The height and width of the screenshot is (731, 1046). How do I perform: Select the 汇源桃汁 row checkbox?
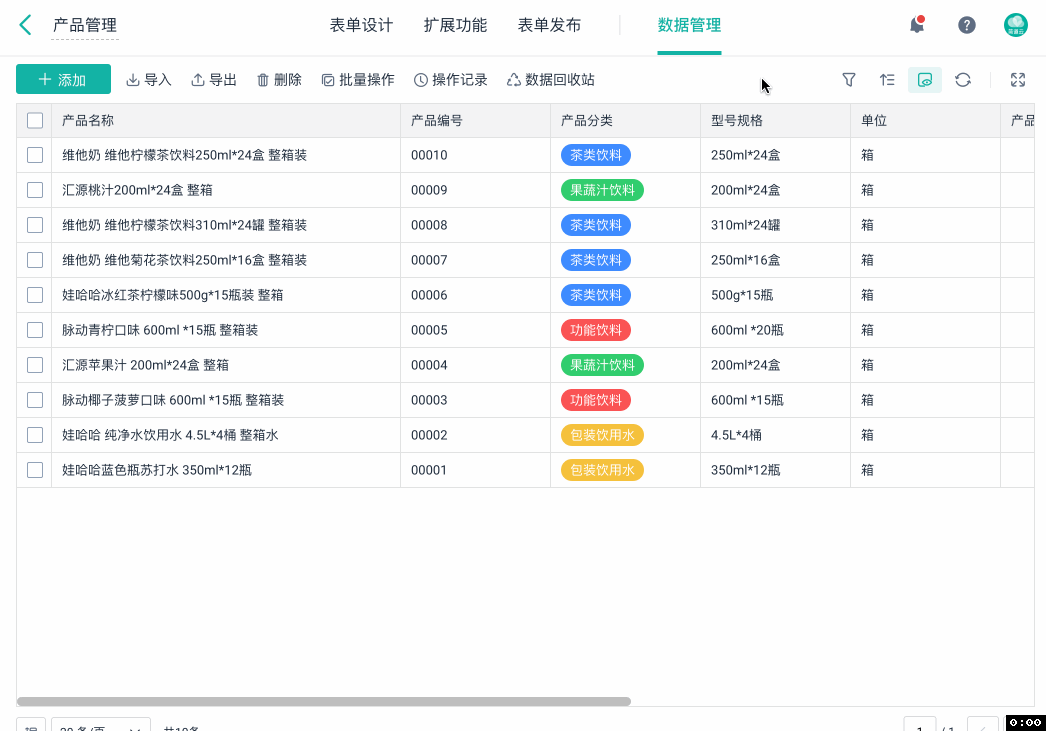pyautogui.click(x=35, y=190)
